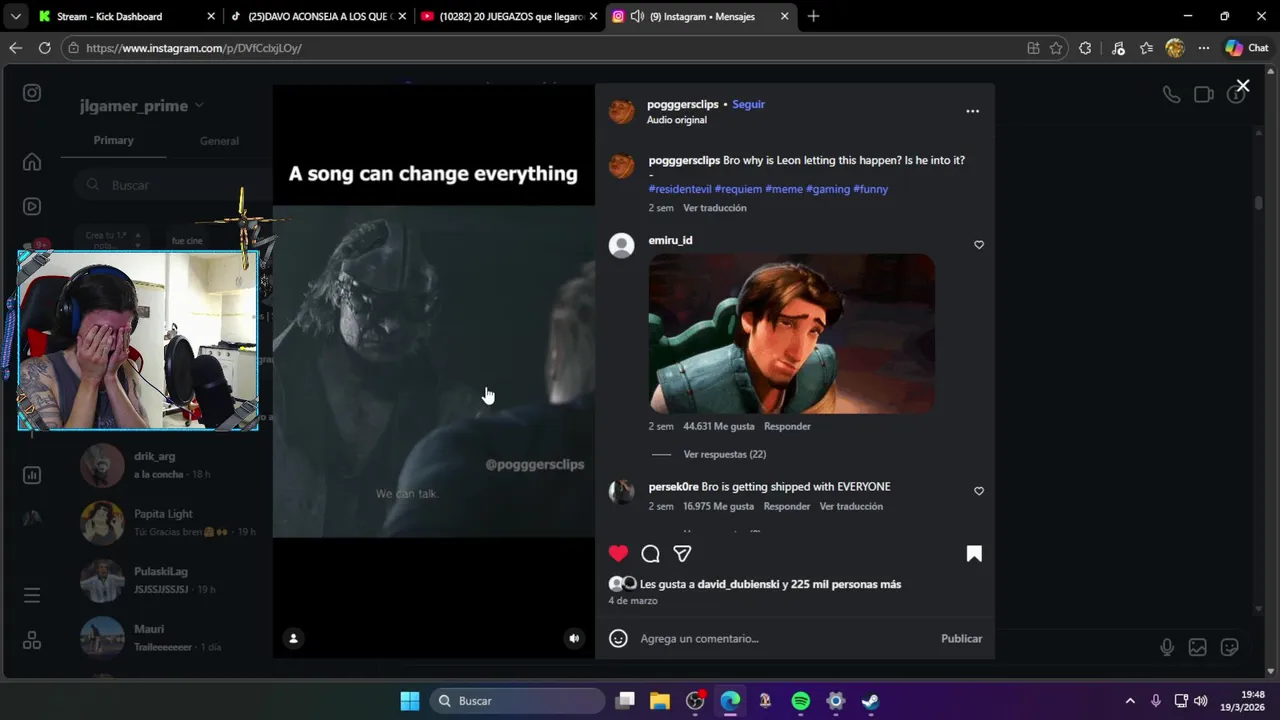This screenshot has height=720, width=1280.
Task: Open conversation with Papita Light
Action: coord(170,522)
